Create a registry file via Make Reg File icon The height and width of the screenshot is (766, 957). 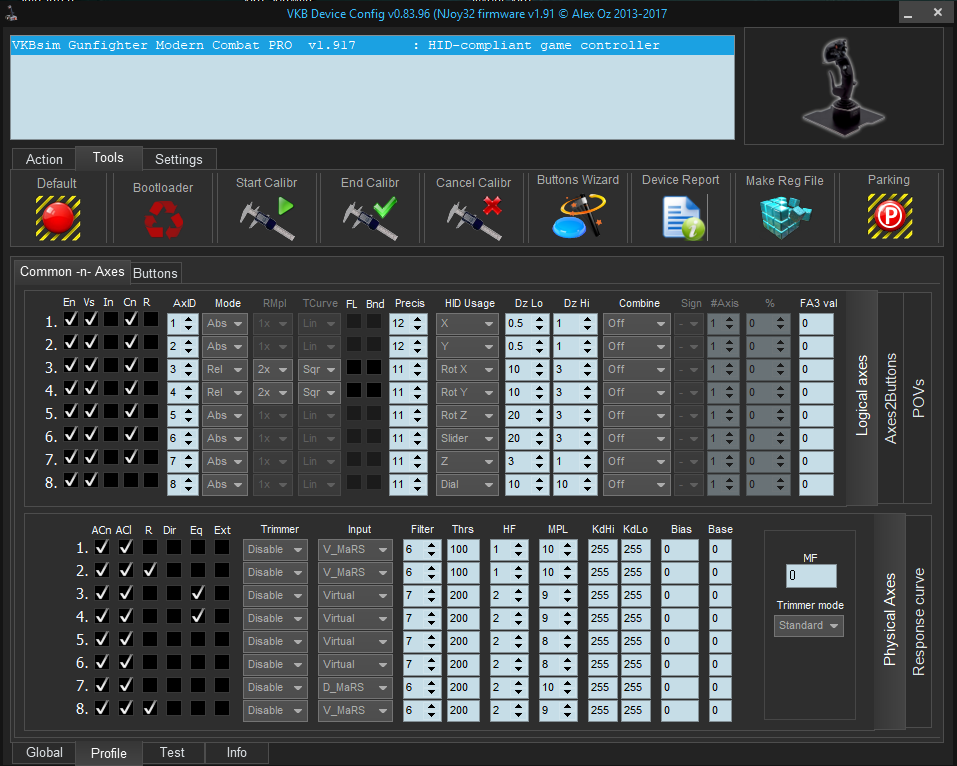785,217
